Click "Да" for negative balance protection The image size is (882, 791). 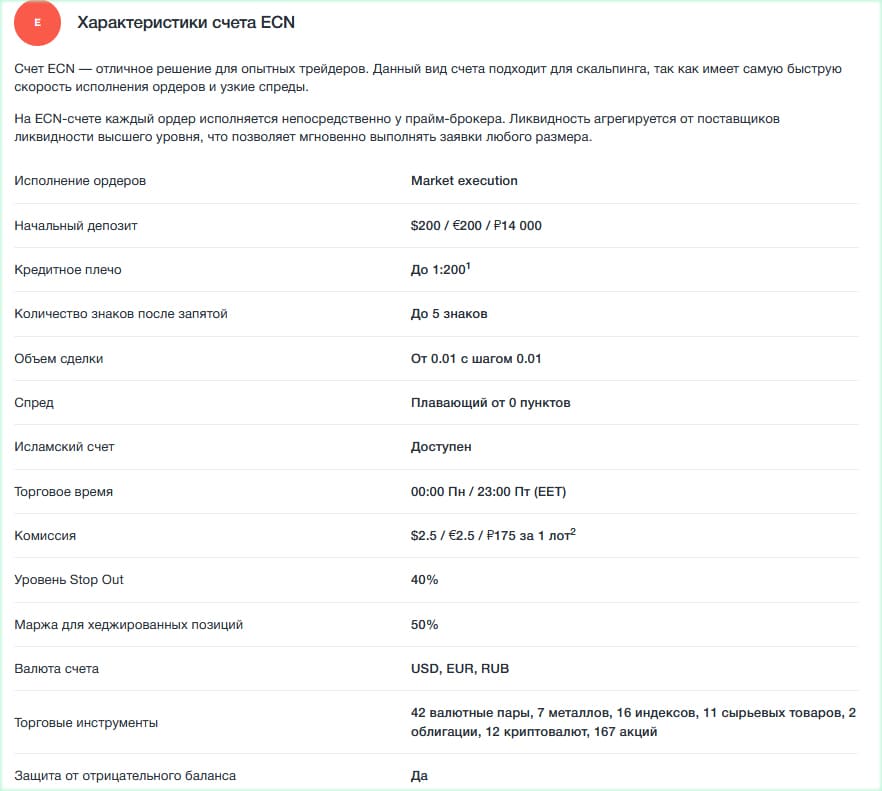pyautogui.click(x=419, y=776)
